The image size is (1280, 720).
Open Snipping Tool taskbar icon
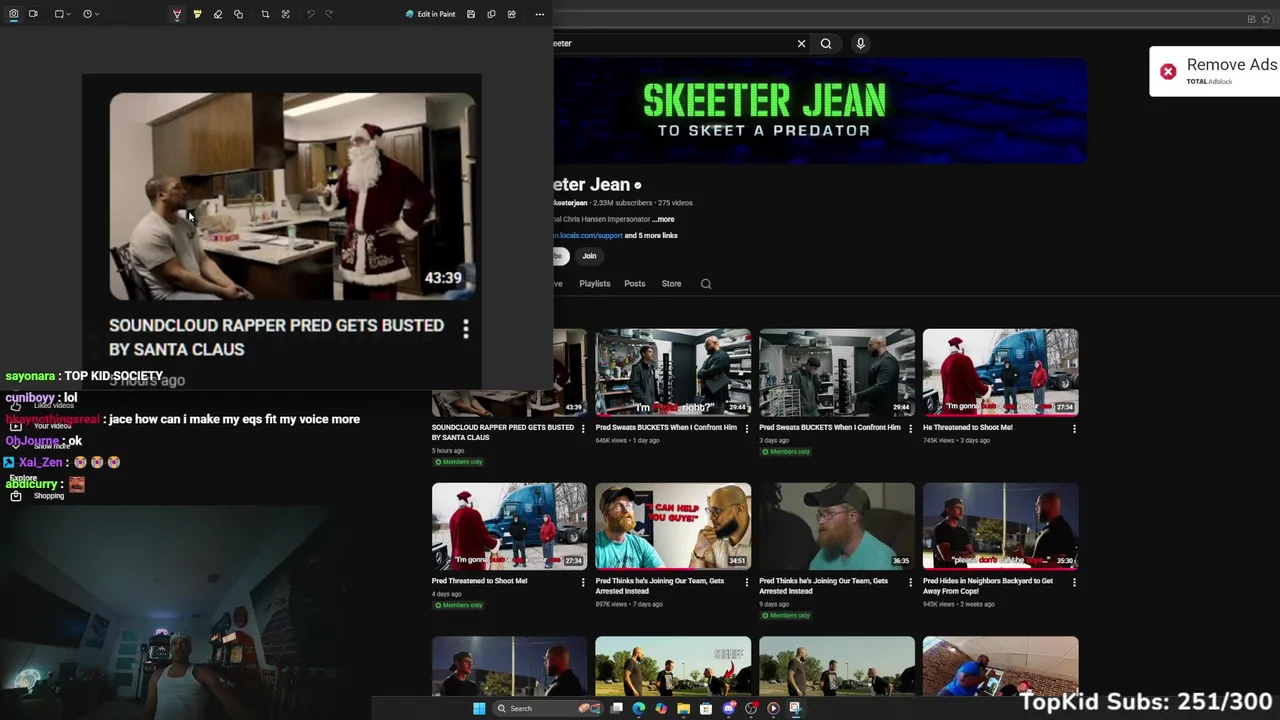click(x=795, y=708)
